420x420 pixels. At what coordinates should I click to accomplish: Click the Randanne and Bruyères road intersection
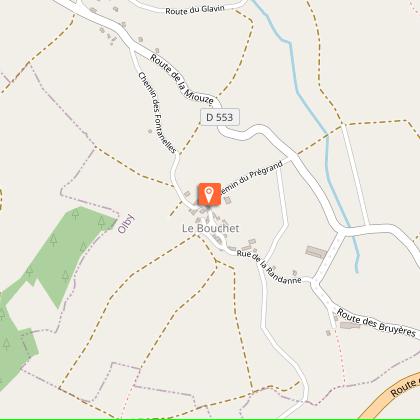(x=313, y=282)
